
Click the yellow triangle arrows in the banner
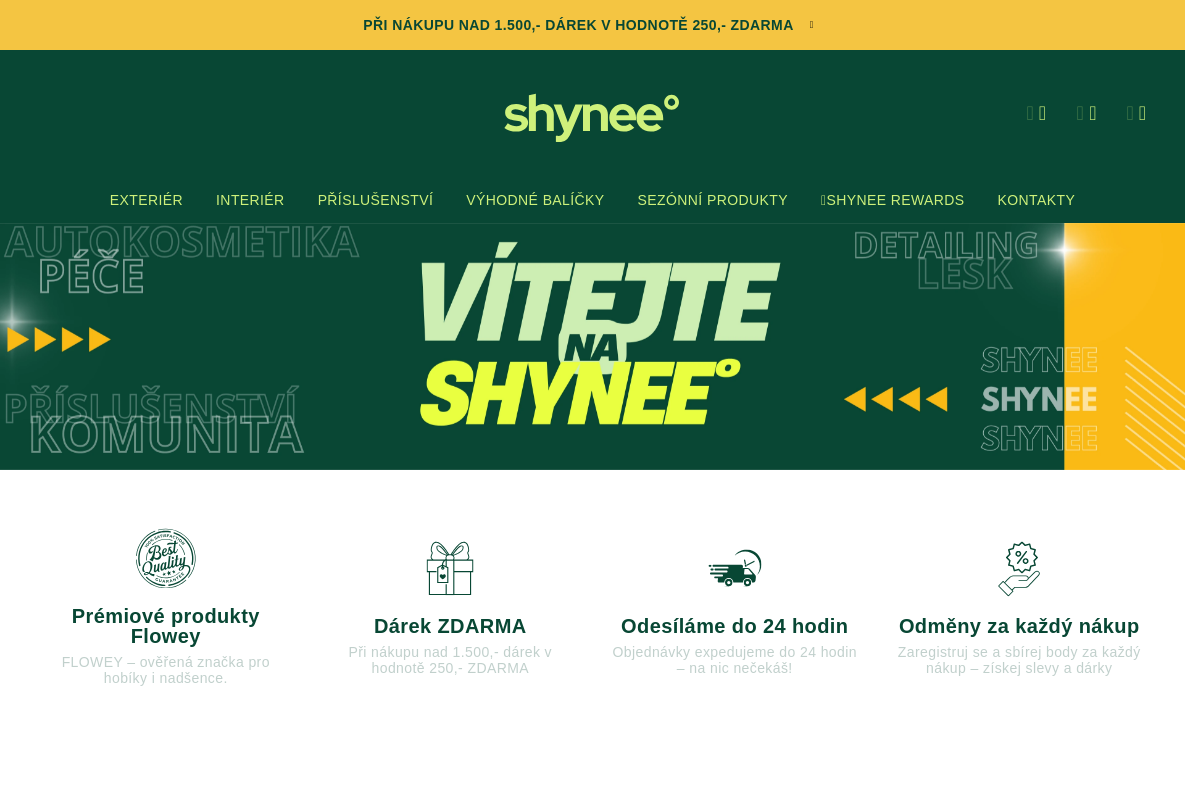click(58, 339)
